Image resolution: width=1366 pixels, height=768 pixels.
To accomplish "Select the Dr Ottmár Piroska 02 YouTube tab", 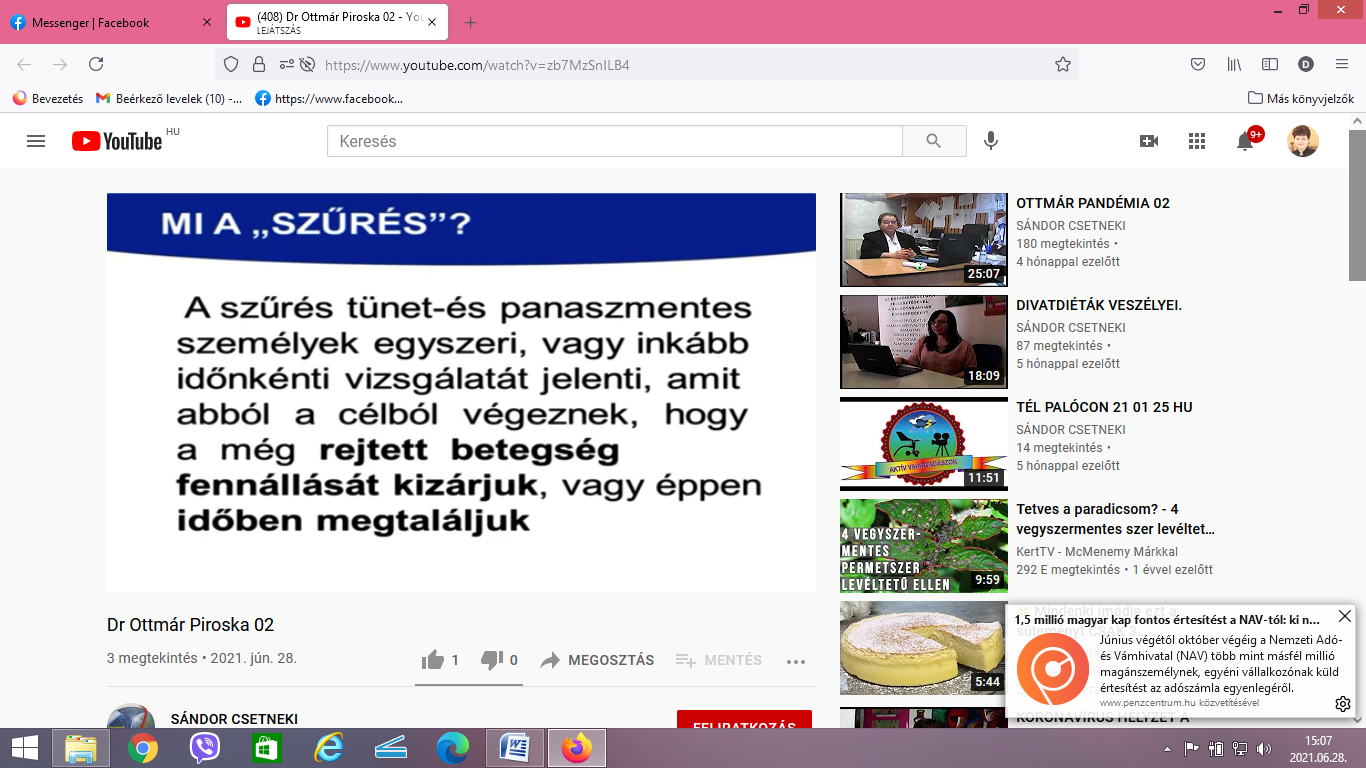I will tap(336, 23).
